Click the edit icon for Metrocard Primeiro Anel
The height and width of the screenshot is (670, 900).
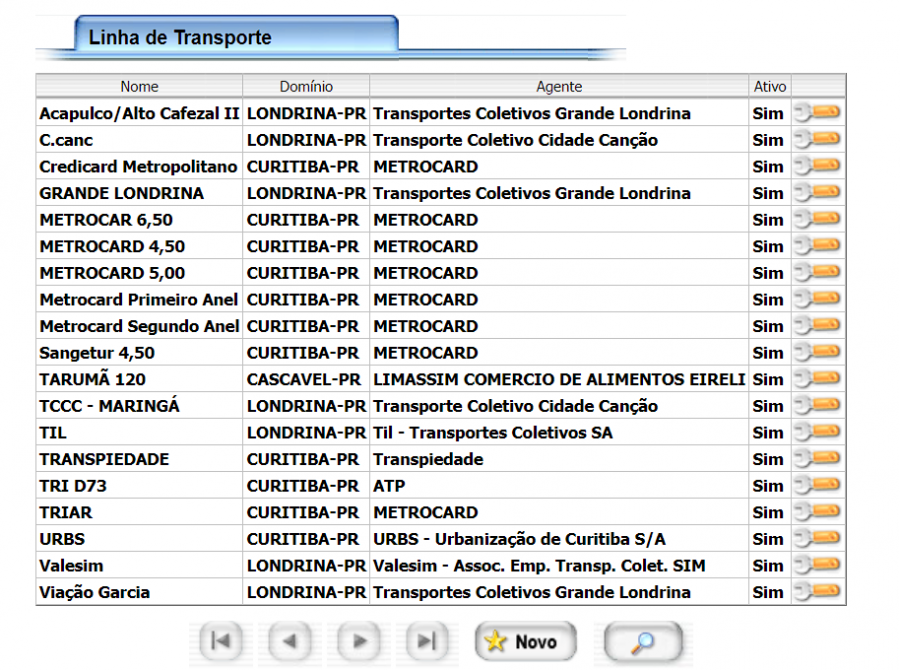coord(818,299)
